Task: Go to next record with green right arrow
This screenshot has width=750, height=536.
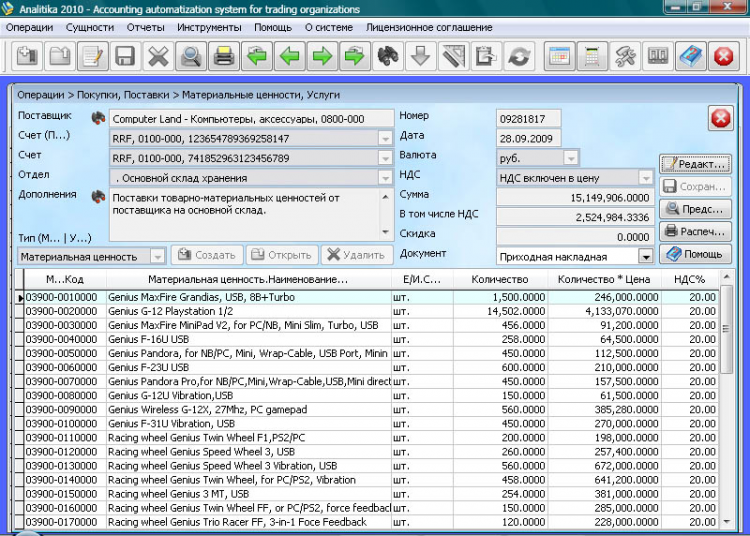Action: coord(322,56)
